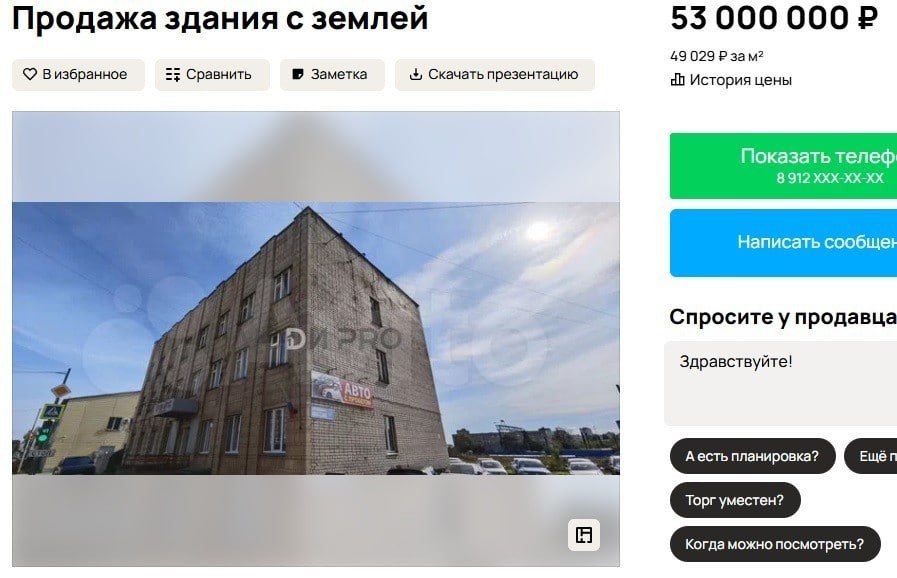Click the price history chart icon
This screenshot has height=578, width=897.
coord(677,80)
